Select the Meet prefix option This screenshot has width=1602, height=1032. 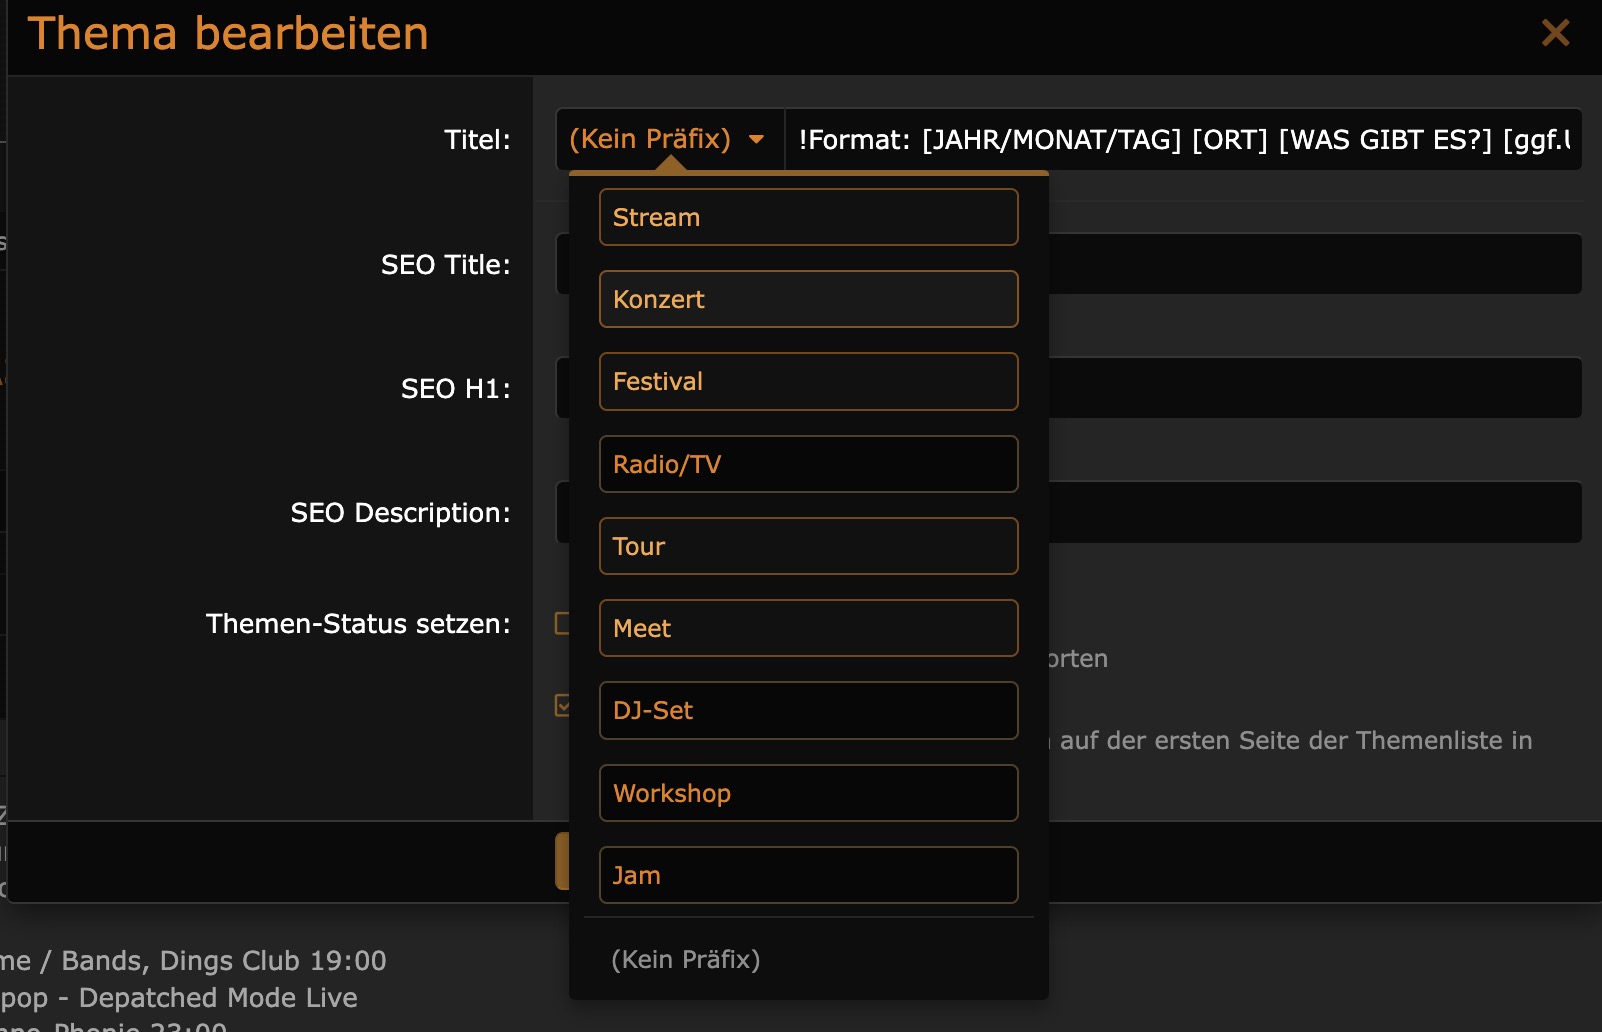[x=808, y=628]
